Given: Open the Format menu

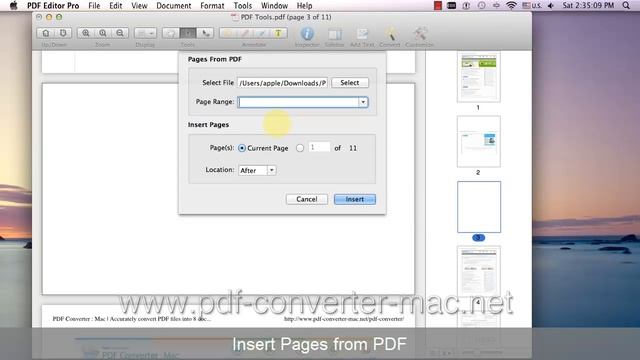Looking at the screenshot, I should (212, 6).
